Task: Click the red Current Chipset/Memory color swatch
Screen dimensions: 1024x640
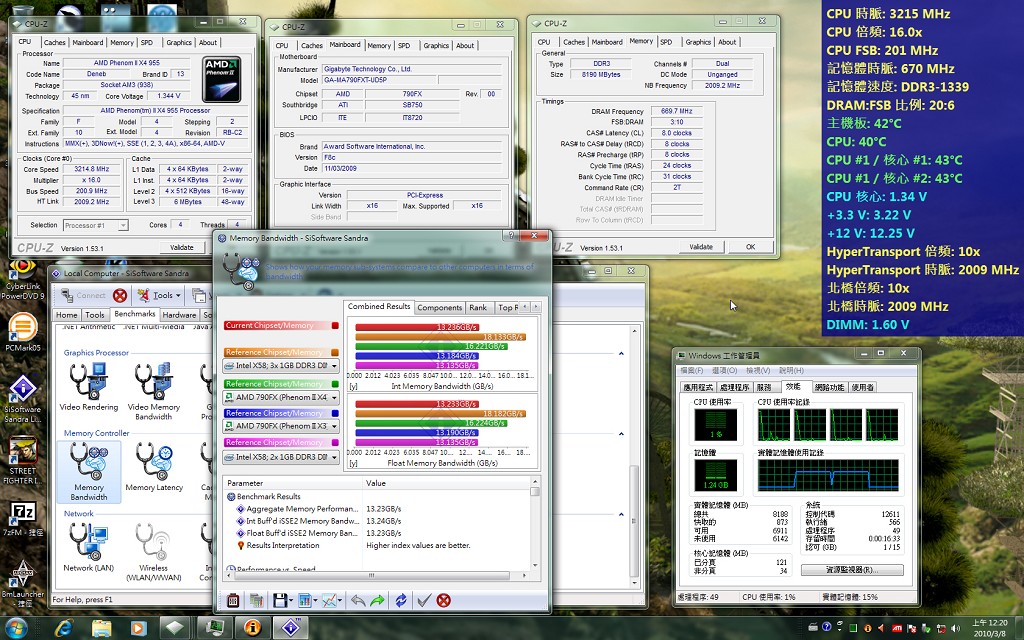Action: (335, 325)
